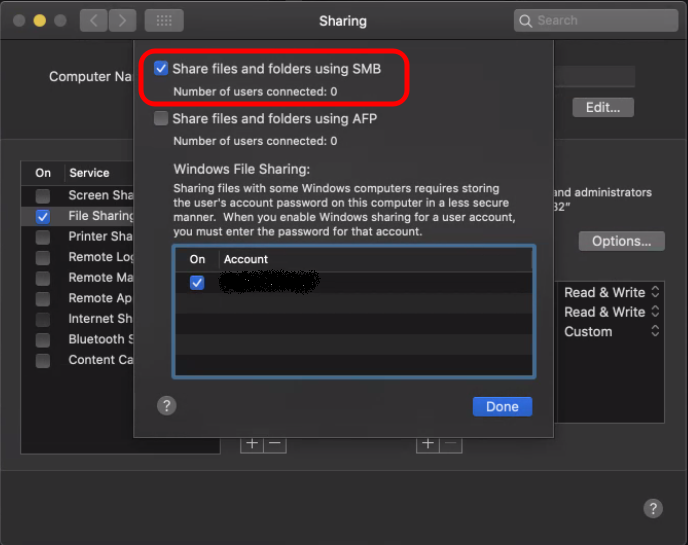Click plus button under shared folders

252,443
